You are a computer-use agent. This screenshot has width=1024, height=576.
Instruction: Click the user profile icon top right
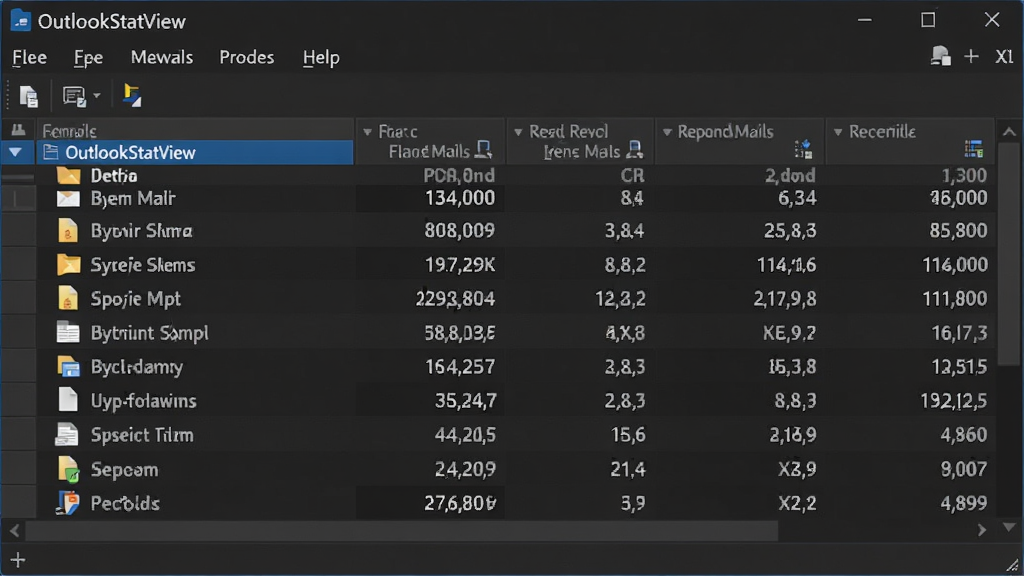pyautogui.click(x=940, y=56)
